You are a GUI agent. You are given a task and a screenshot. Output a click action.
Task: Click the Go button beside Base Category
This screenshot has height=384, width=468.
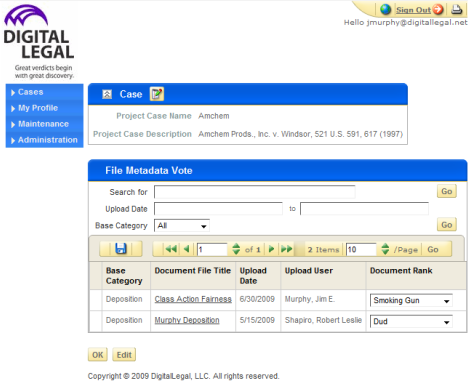(447, 225)
